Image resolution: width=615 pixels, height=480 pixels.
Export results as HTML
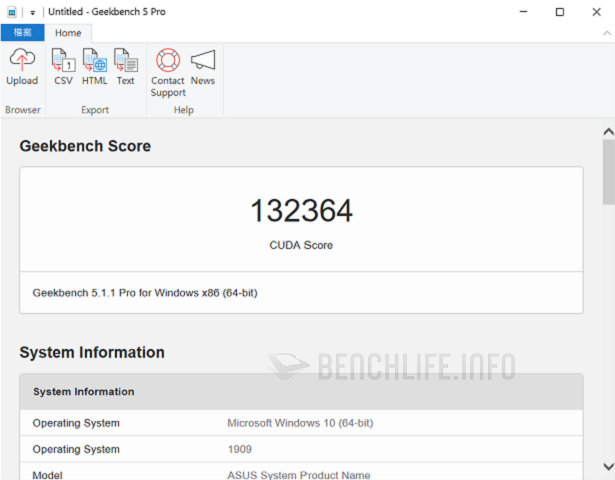click(x=95, y=67)
